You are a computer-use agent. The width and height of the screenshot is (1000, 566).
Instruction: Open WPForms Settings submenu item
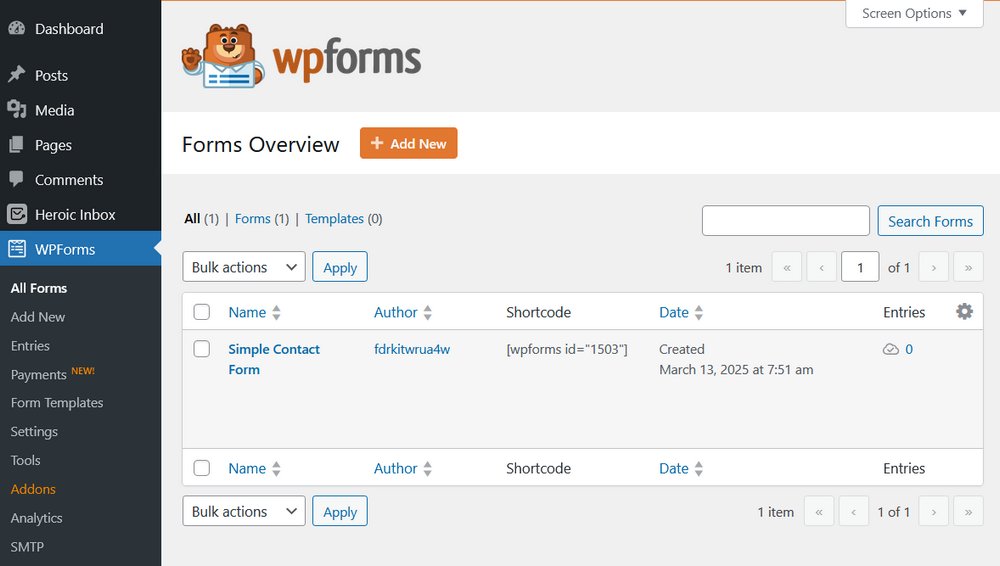tap(34, 432)
